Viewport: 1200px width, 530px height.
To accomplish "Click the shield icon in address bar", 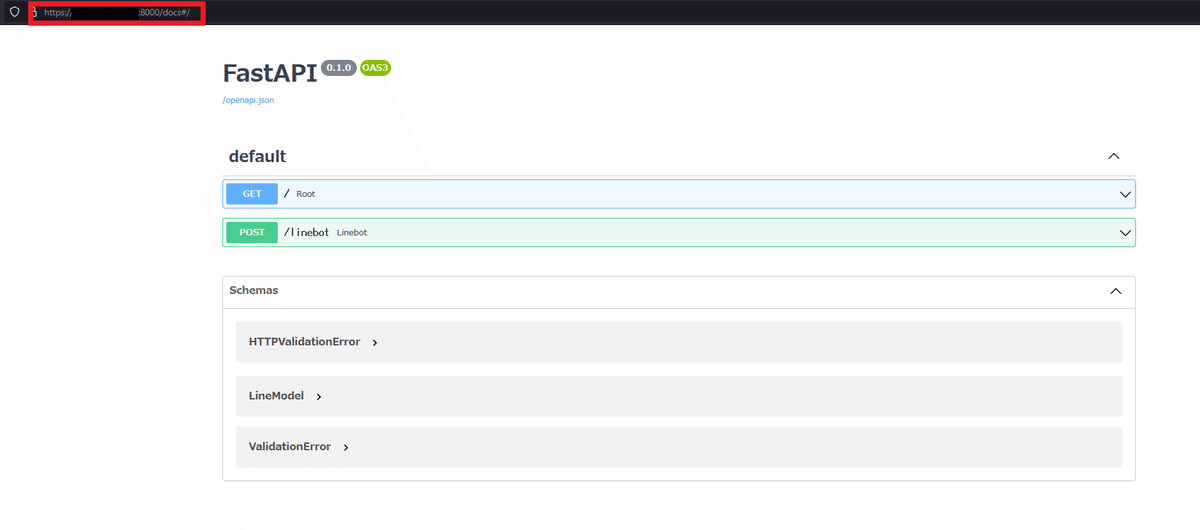I will point(14,12).
